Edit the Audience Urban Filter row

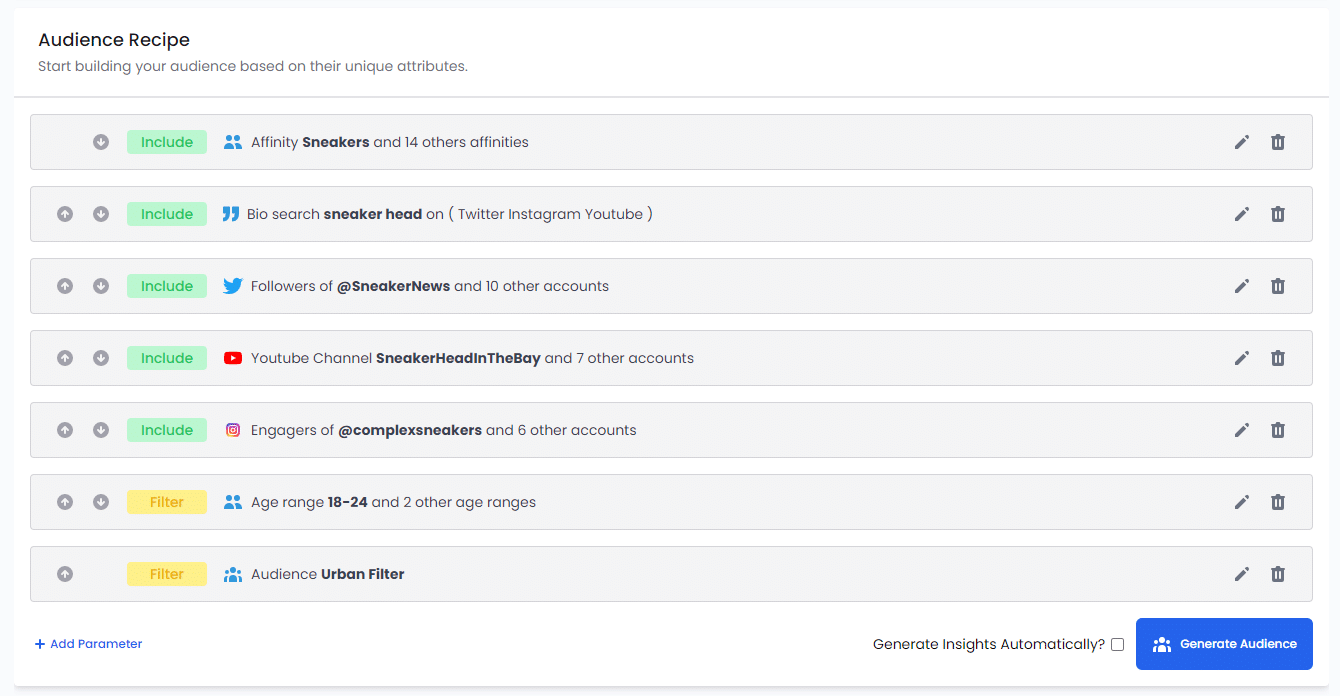pyautogui.click(x=1242, y=574)
